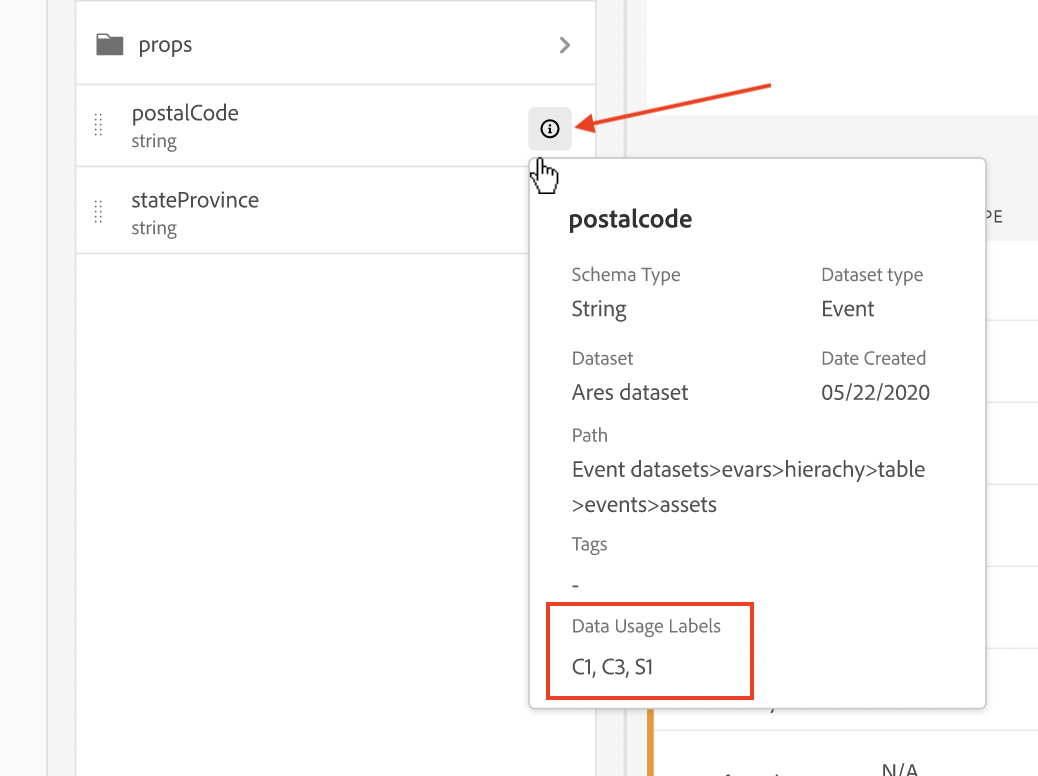
Task: Click the postalcode popover title
Action: (x=630, y=219)
